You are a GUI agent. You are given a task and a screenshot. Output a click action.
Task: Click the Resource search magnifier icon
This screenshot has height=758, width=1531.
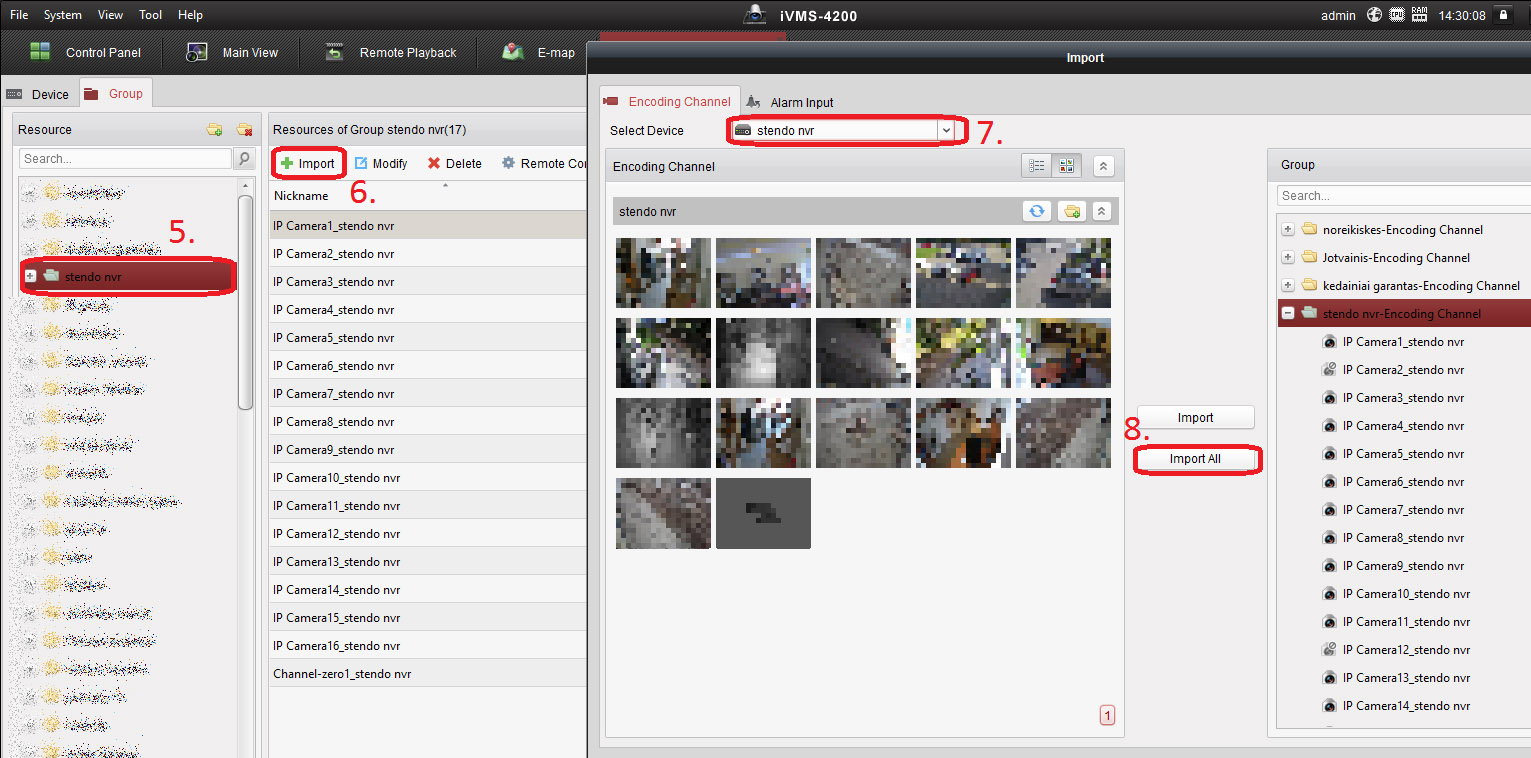tap(243, 158)
